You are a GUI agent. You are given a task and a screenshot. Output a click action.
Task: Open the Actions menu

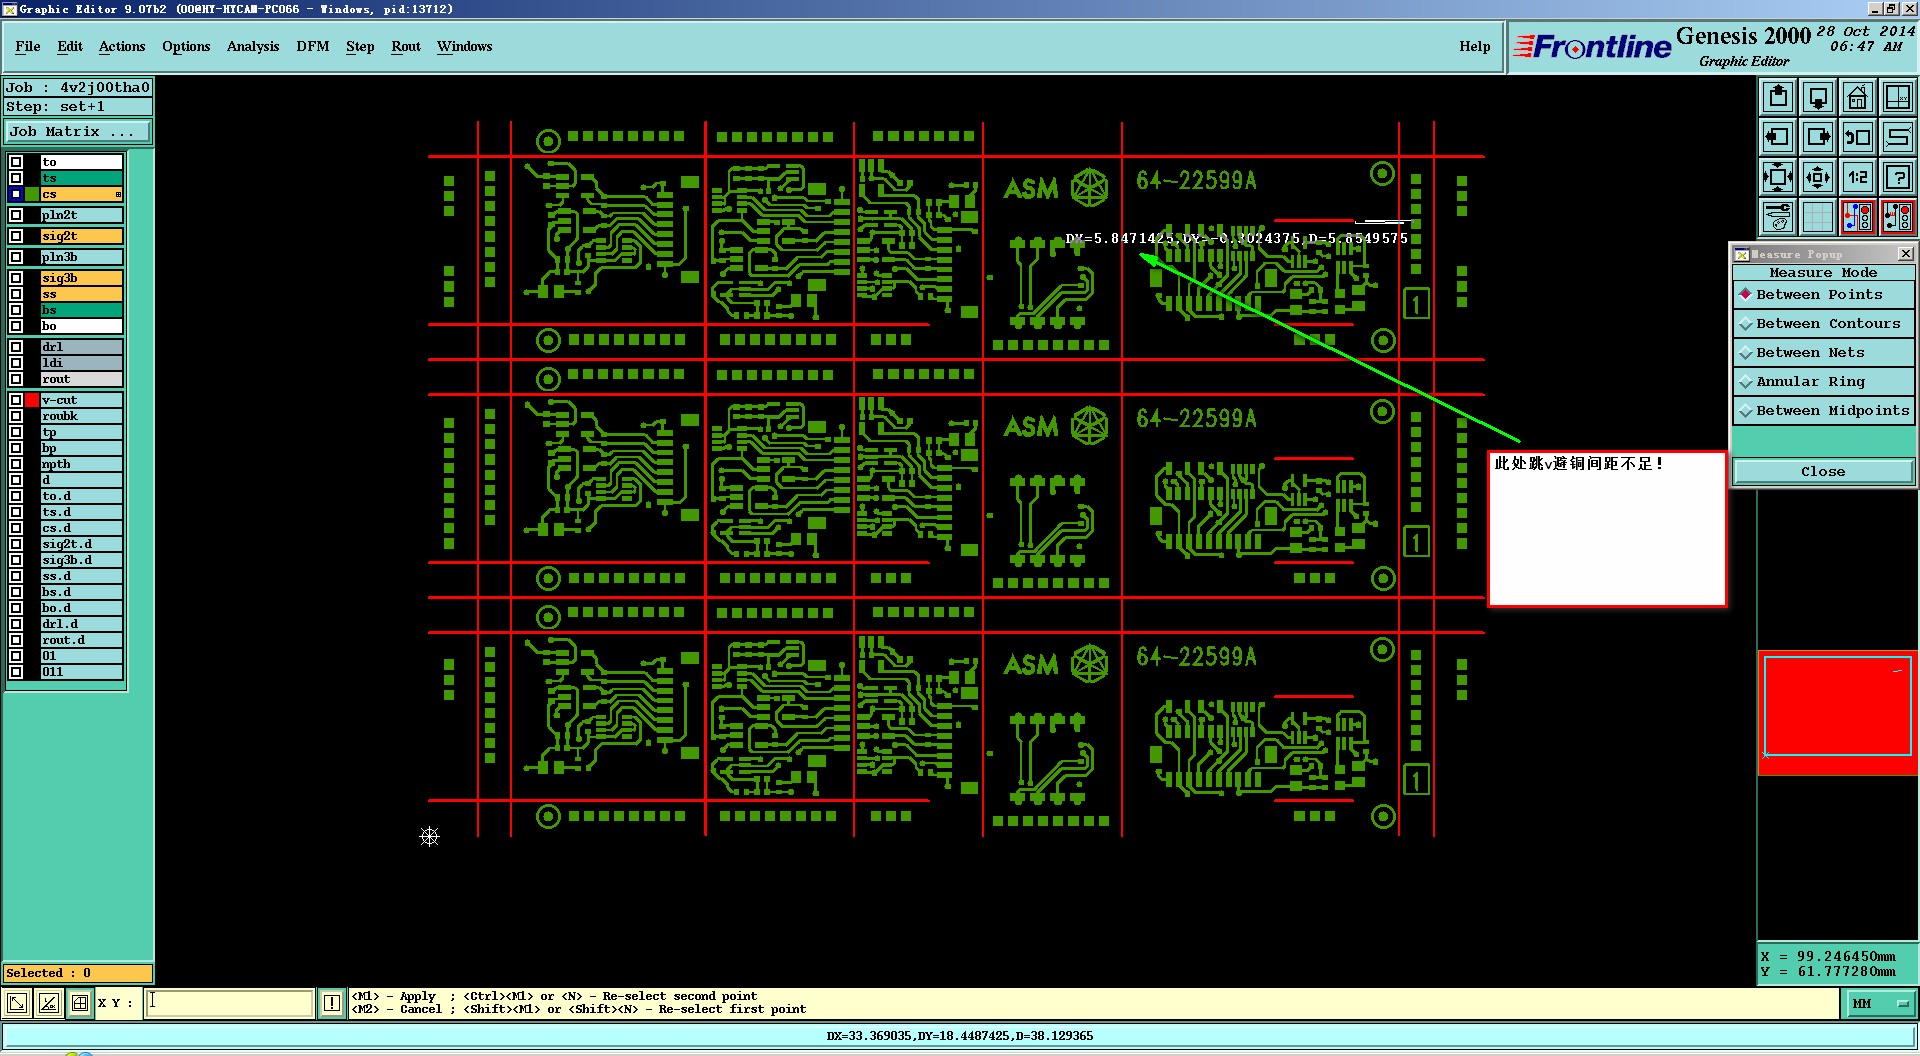point(122,47)
